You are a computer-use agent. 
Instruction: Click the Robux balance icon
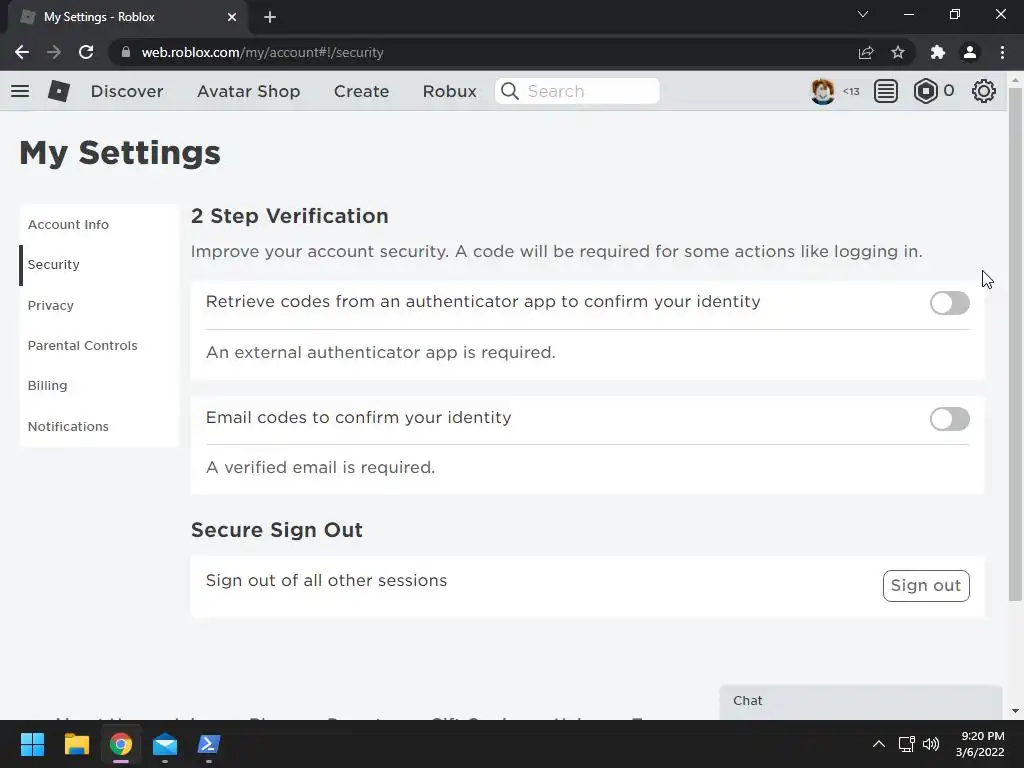(x=926, y=91)
